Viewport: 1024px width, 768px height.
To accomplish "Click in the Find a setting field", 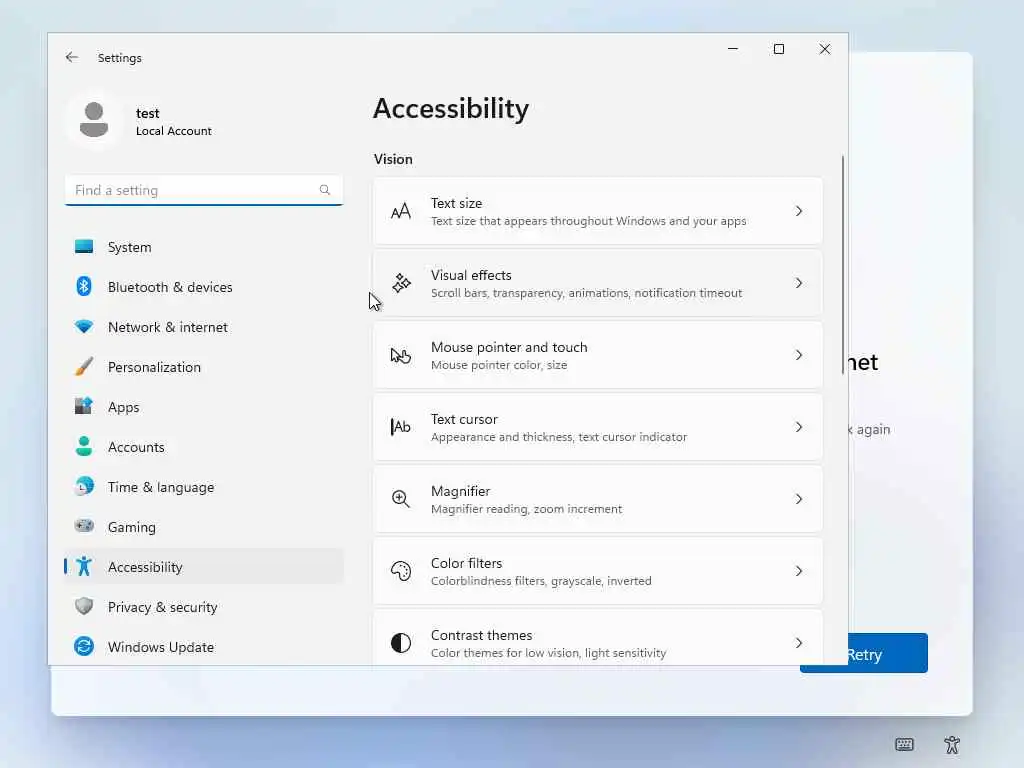I will coord(204,190).
